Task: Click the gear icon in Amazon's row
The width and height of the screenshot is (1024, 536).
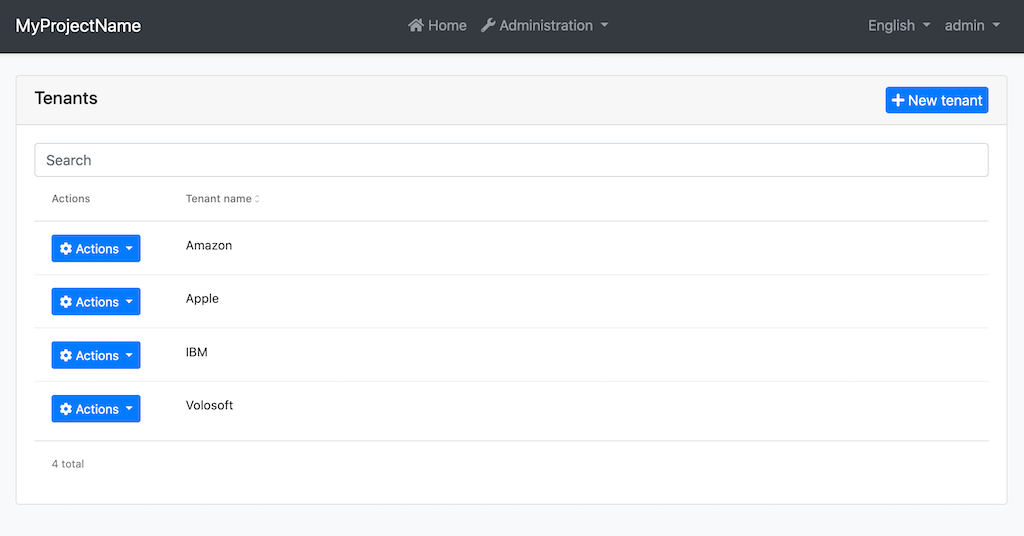Action: coord(66,249)
